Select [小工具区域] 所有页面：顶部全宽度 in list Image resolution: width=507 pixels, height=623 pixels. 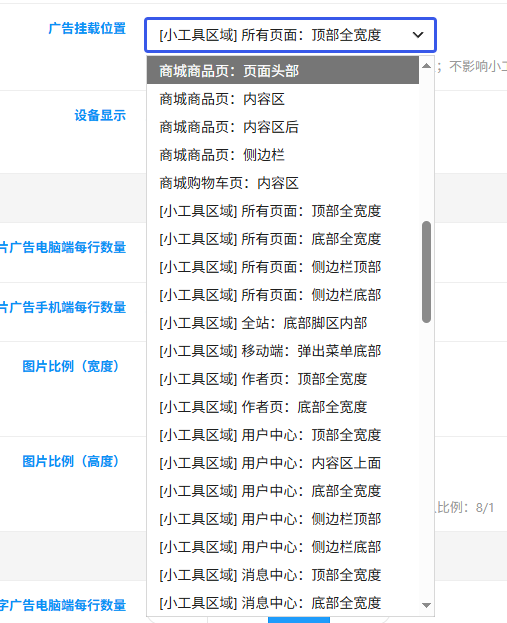(x=283, y=211)
